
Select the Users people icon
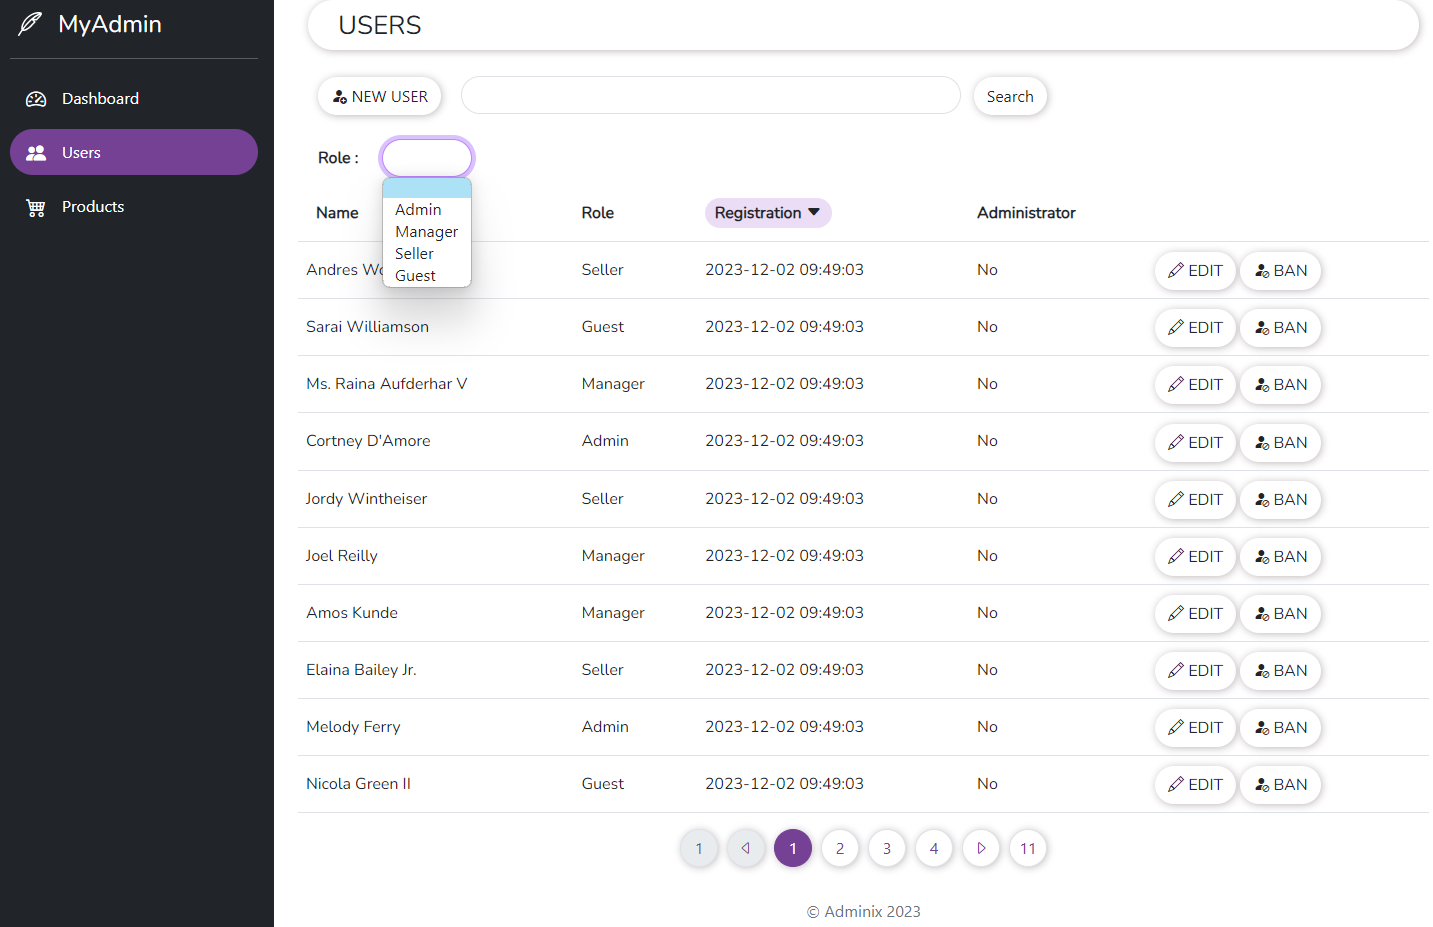click(36, 153)
